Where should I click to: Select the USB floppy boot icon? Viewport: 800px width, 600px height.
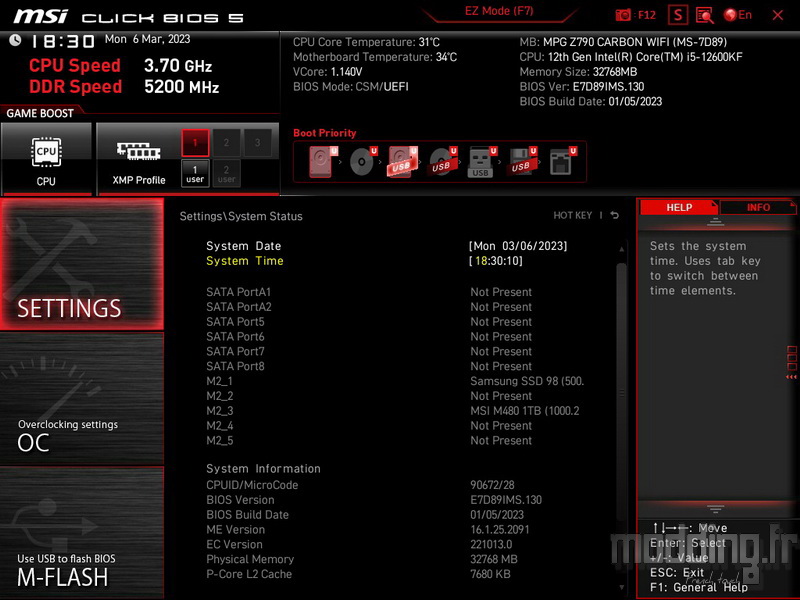pyautogui.click(x=521, y=161)
